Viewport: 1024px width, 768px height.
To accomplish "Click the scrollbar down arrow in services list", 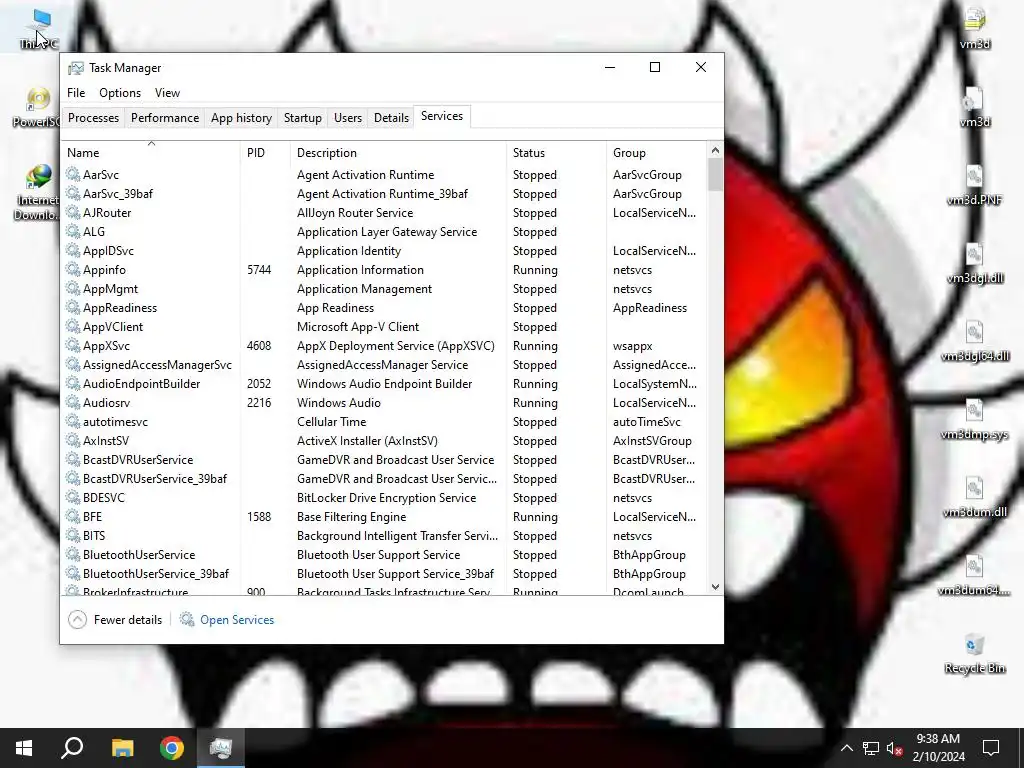I will 715,587.
